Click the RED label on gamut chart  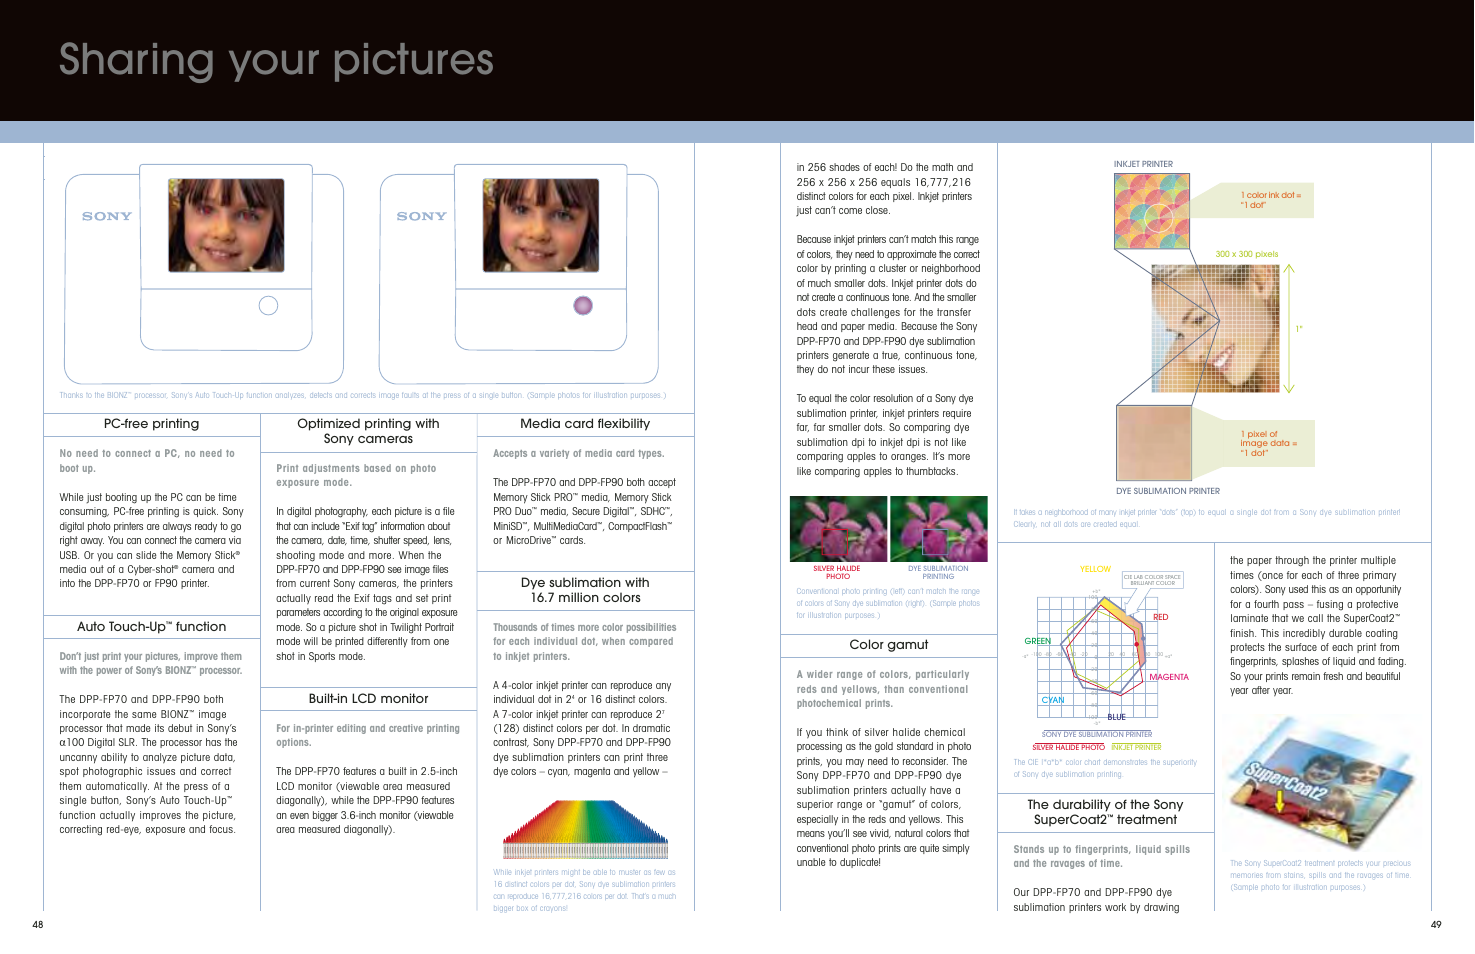pyautogui.click(x=1160, y=617)
